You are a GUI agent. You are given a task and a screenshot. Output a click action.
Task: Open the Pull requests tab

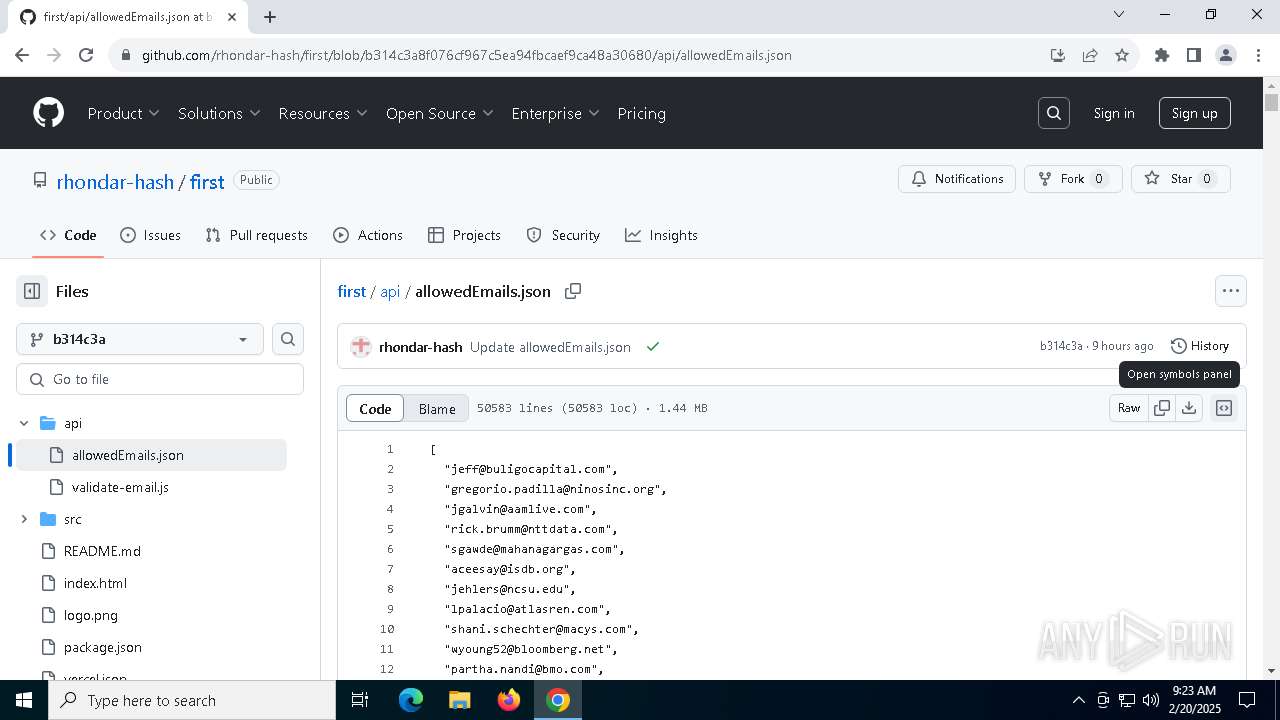click(x=256, y=235)
